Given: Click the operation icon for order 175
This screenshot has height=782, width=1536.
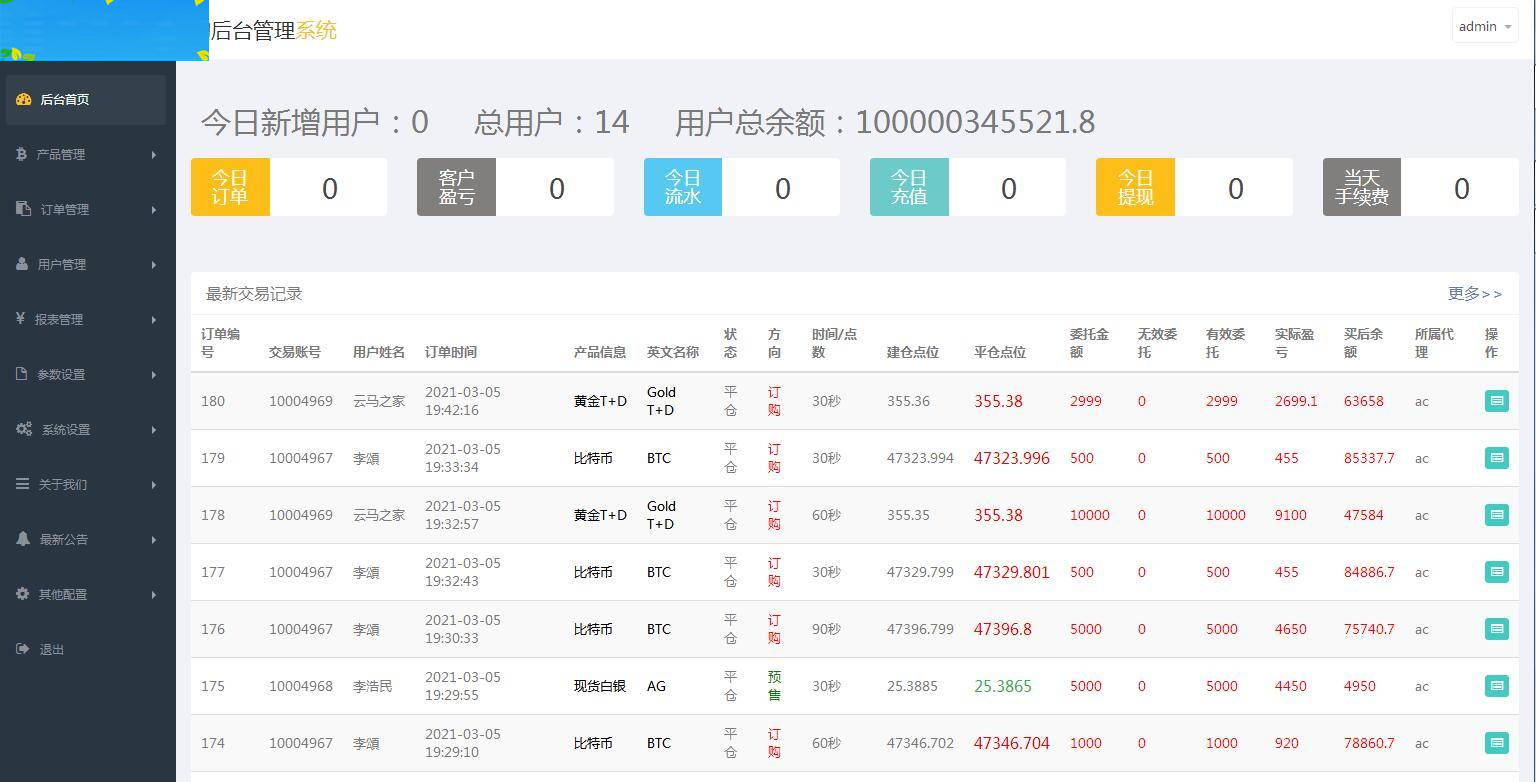Looking at the screenshot, I should coord(1496,686).
